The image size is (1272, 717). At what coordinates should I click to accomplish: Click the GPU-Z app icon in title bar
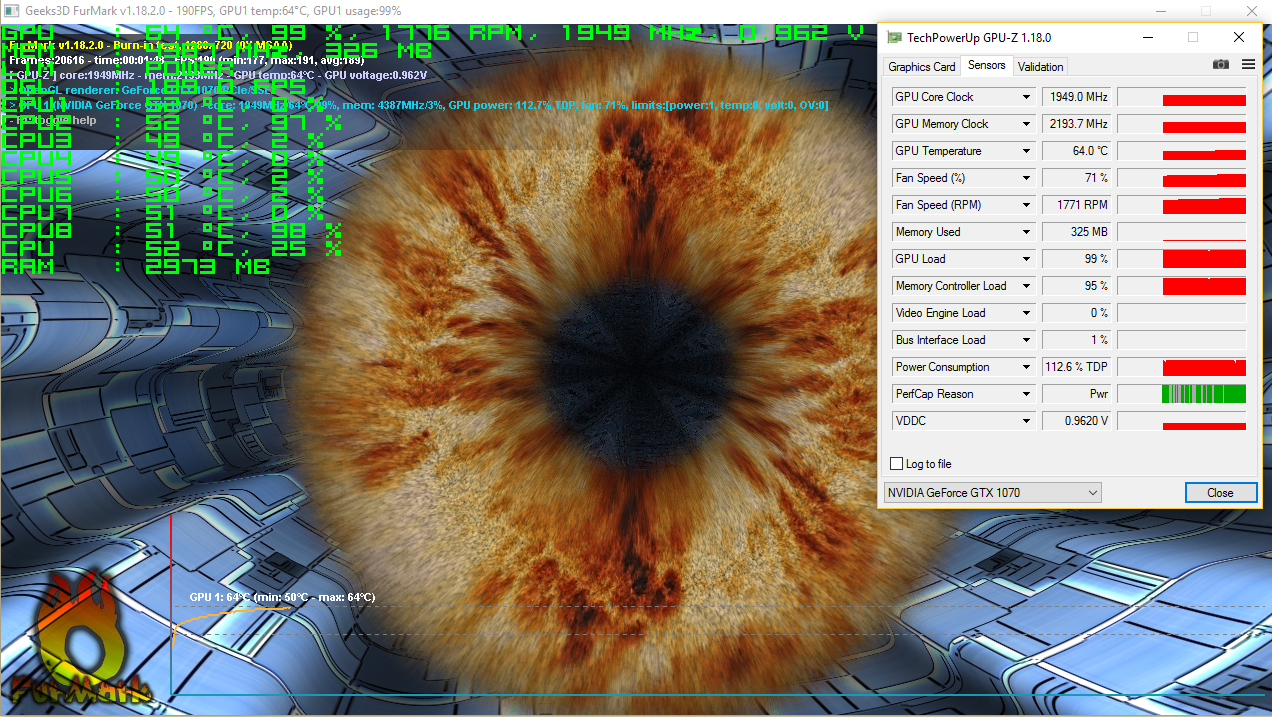(894, 37)
